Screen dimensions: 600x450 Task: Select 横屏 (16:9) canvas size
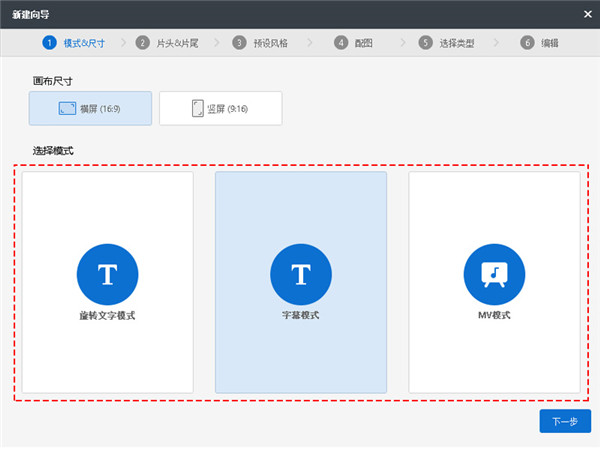(x=91, y=108)
